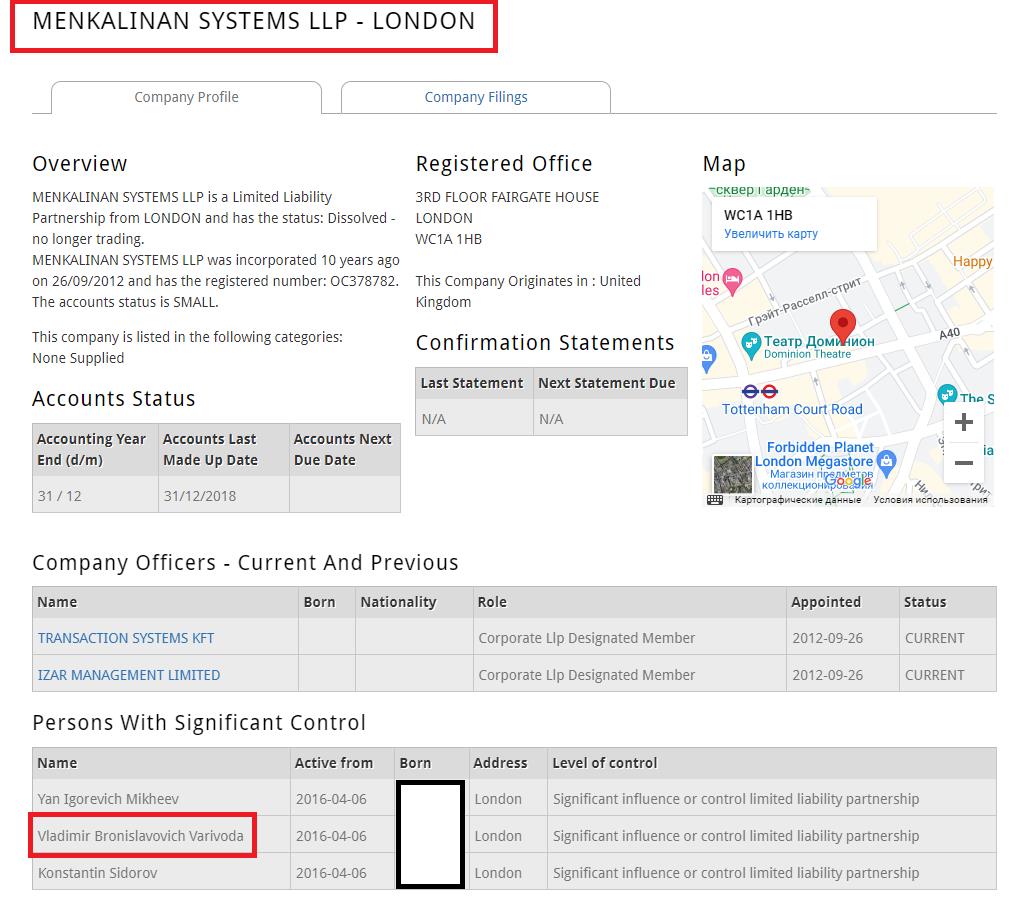Screen dimensions: 1020x897
Task: Switch to the Company Filings tab
Action: click(x=476, y=98)
